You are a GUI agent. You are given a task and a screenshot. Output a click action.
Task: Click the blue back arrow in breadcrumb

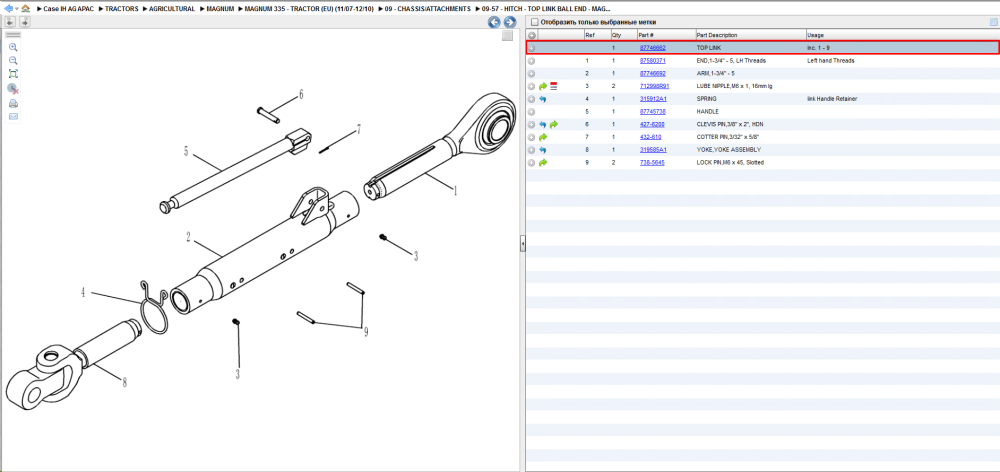tap(9, 9)
